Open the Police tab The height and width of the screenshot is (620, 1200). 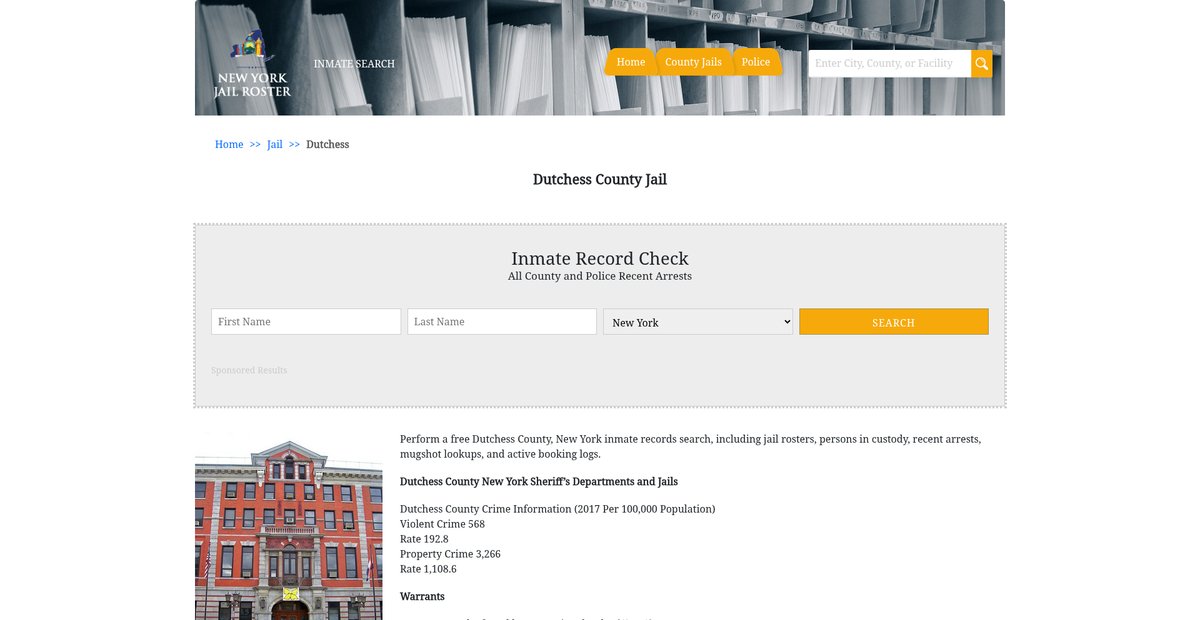tap(756, 62)
